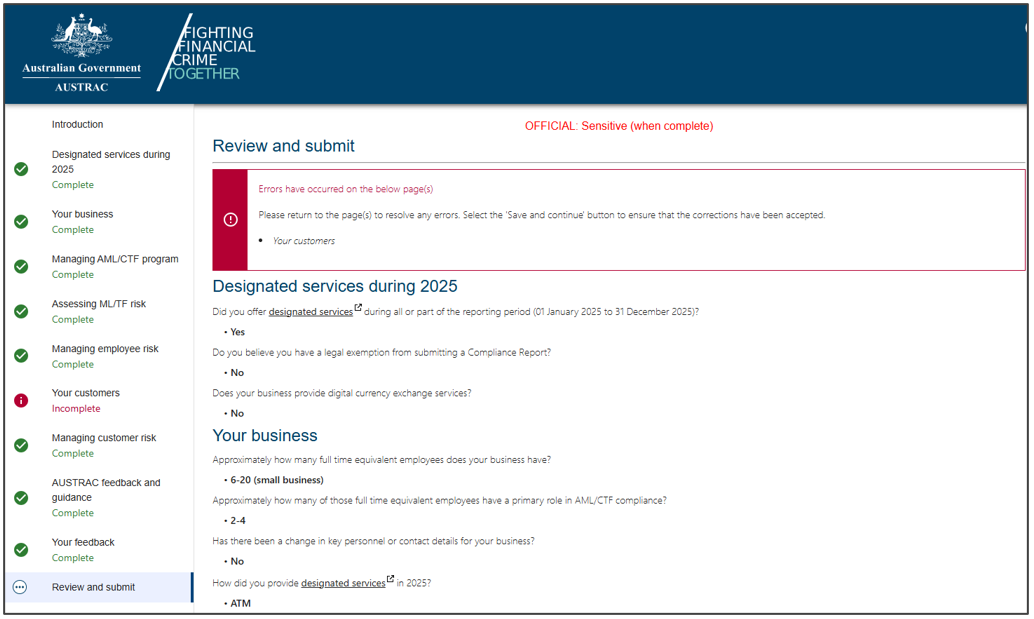Click the Incomplete status under Your customers
The width and height of the screenshot is (1034, 619).
click(x=75, y=408)
